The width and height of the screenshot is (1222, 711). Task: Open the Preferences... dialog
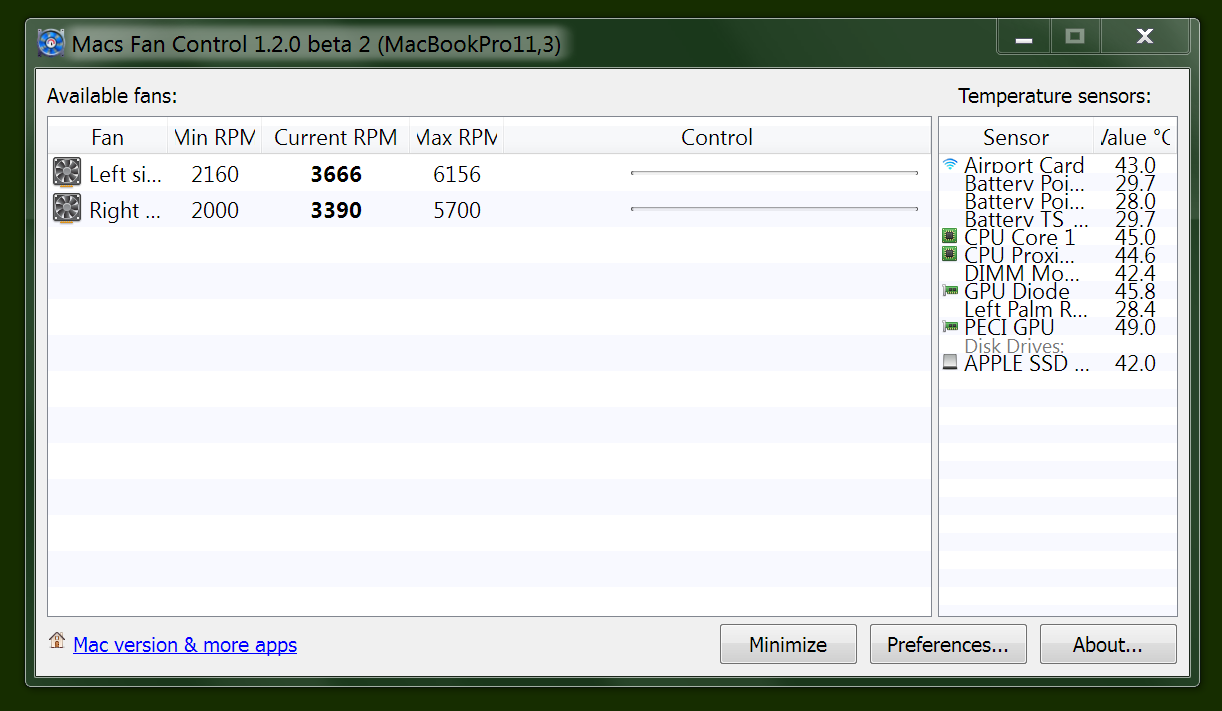click(948, 644)
